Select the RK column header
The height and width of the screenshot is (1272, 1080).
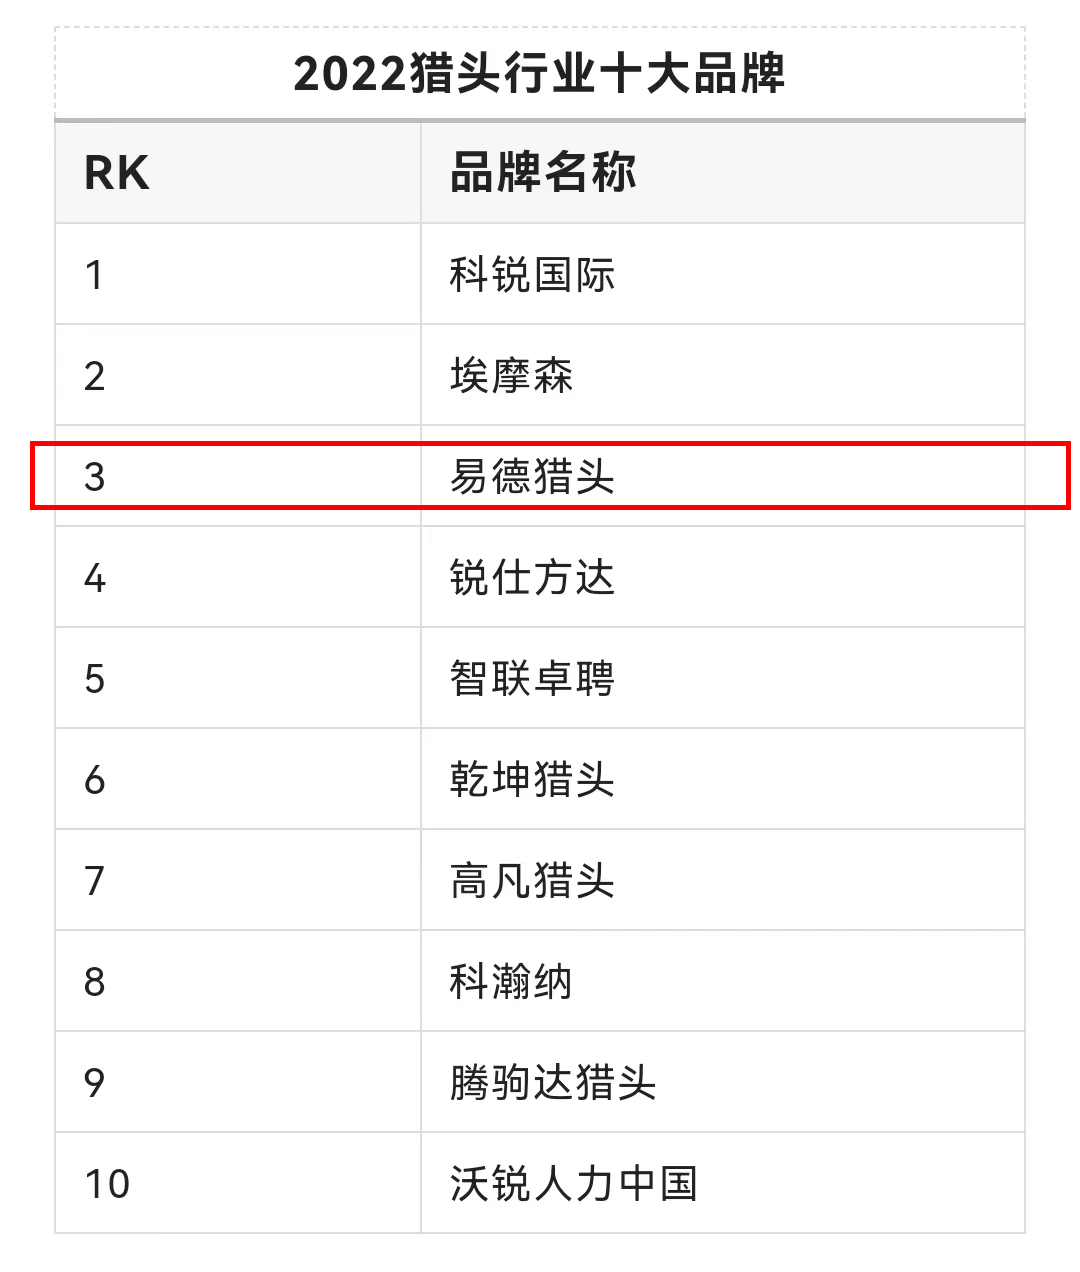click(116, 173)
